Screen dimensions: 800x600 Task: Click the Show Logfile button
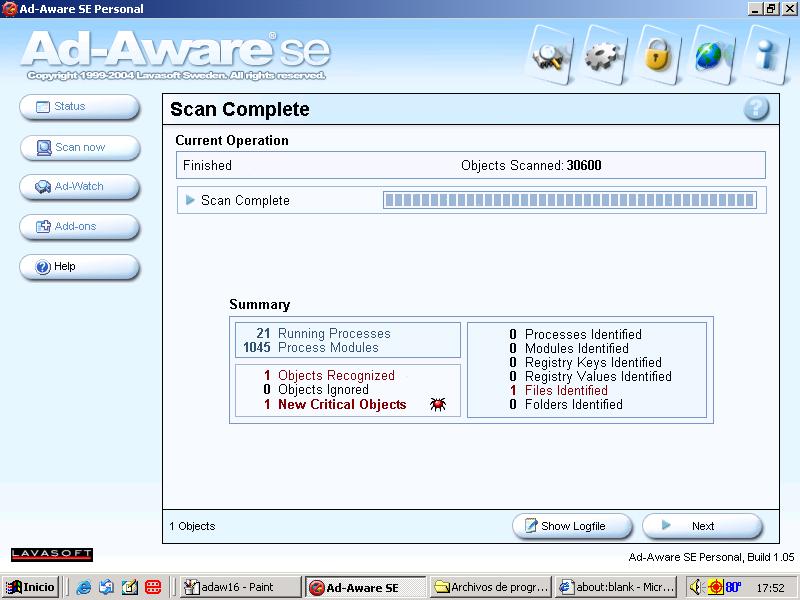point(572,526)
